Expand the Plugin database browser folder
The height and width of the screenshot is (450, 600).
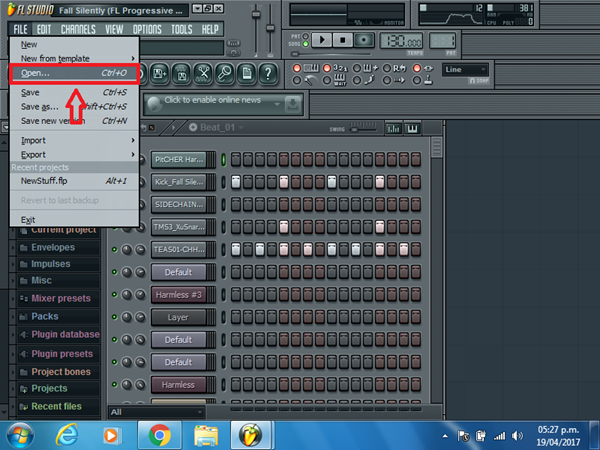click(x=58, y=335)
